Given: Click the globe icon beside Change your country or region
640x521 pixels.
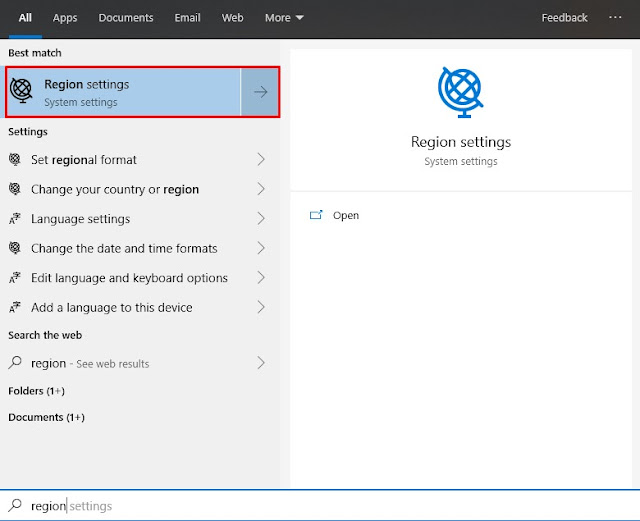Looking at the screenshot, I should coord(15,189).
